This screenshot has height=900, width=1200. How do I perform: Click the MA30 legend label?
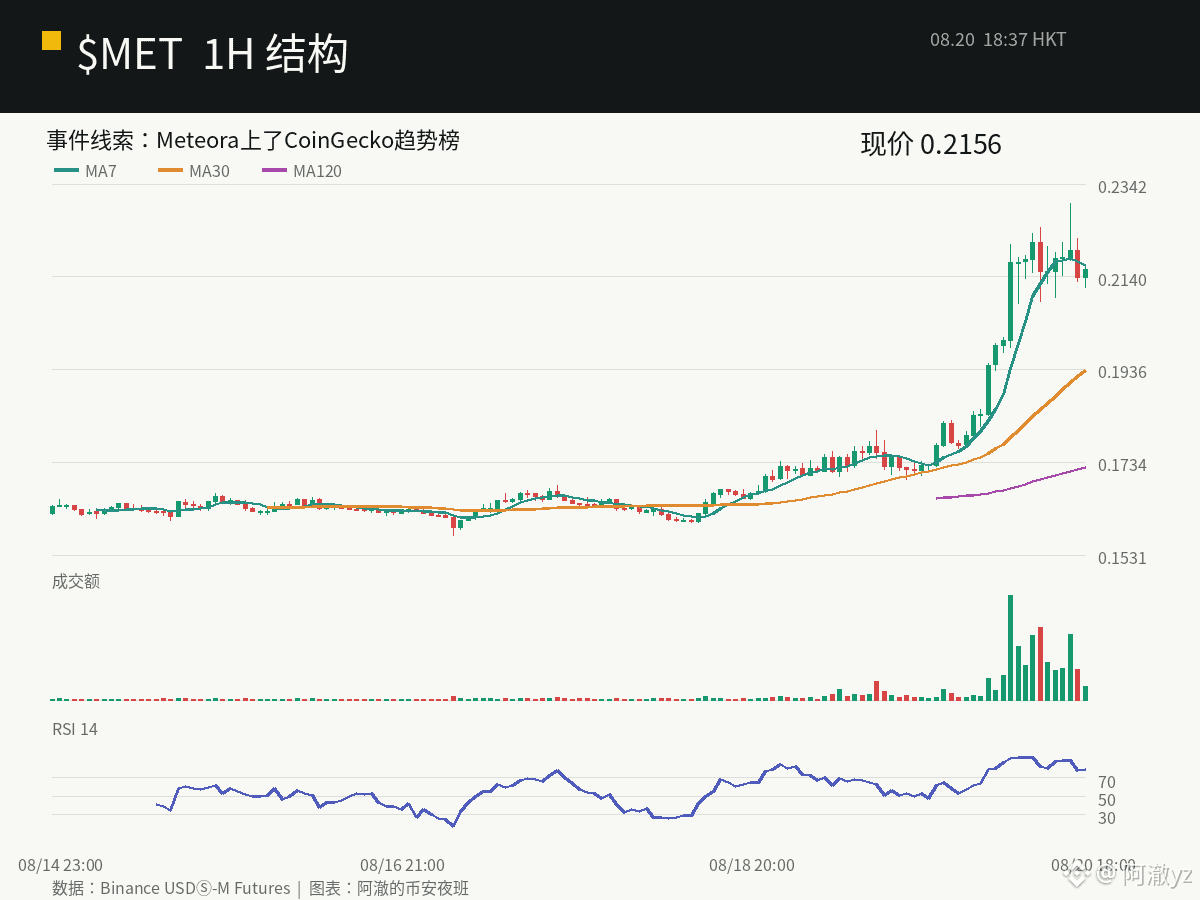pyautogui.click(x=209, y=171)
